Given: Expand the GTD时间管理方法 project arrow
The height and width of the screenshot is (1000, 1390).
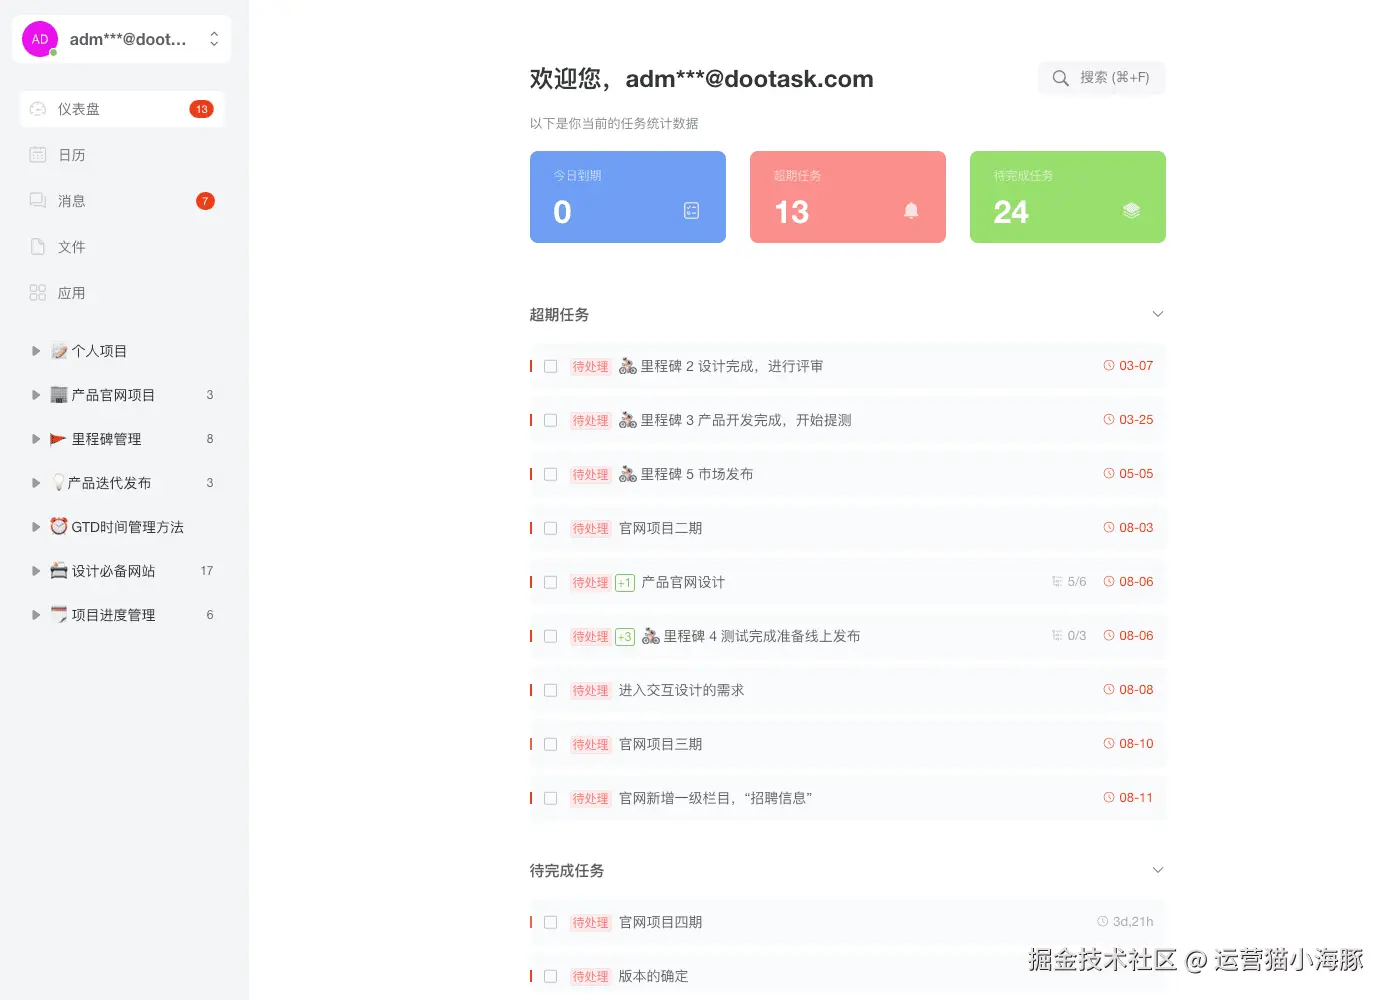Looking at the screenshot, I should [x=36, y=527].
